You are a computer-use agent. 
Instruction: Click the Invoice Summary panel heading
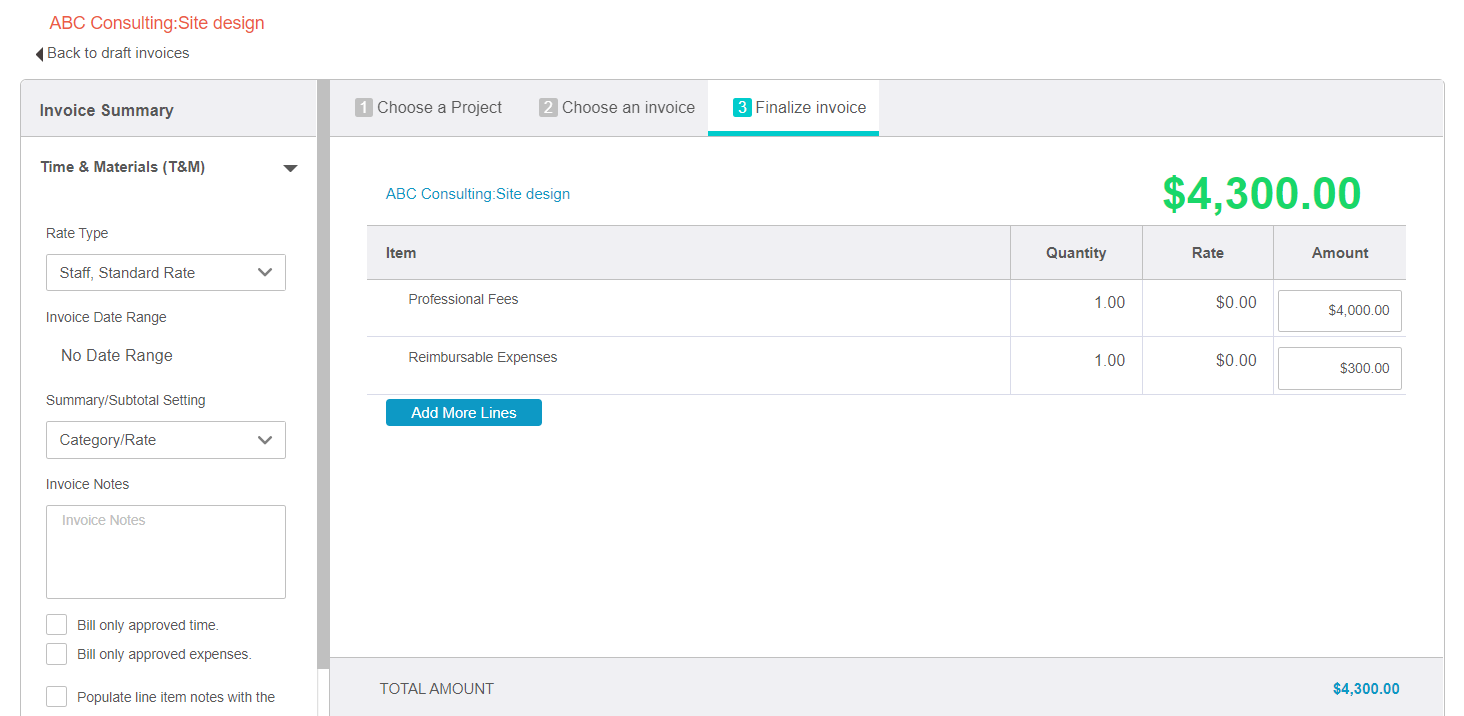coord(107,110)
